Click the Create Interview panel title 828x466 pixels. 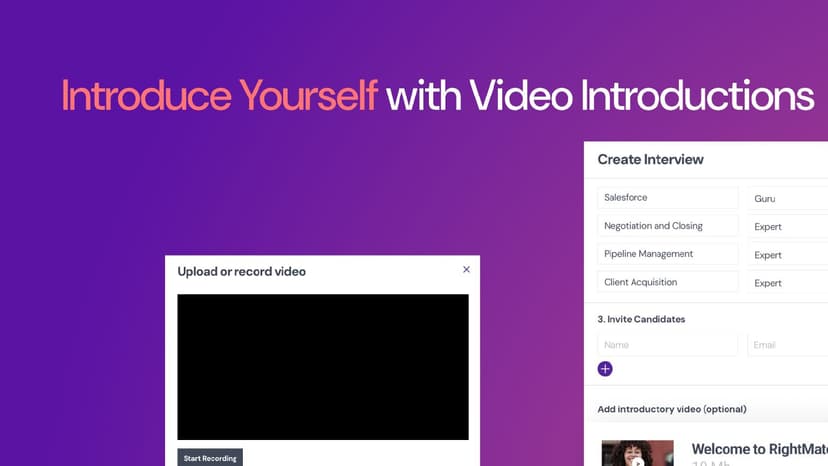tap(650, 159)
